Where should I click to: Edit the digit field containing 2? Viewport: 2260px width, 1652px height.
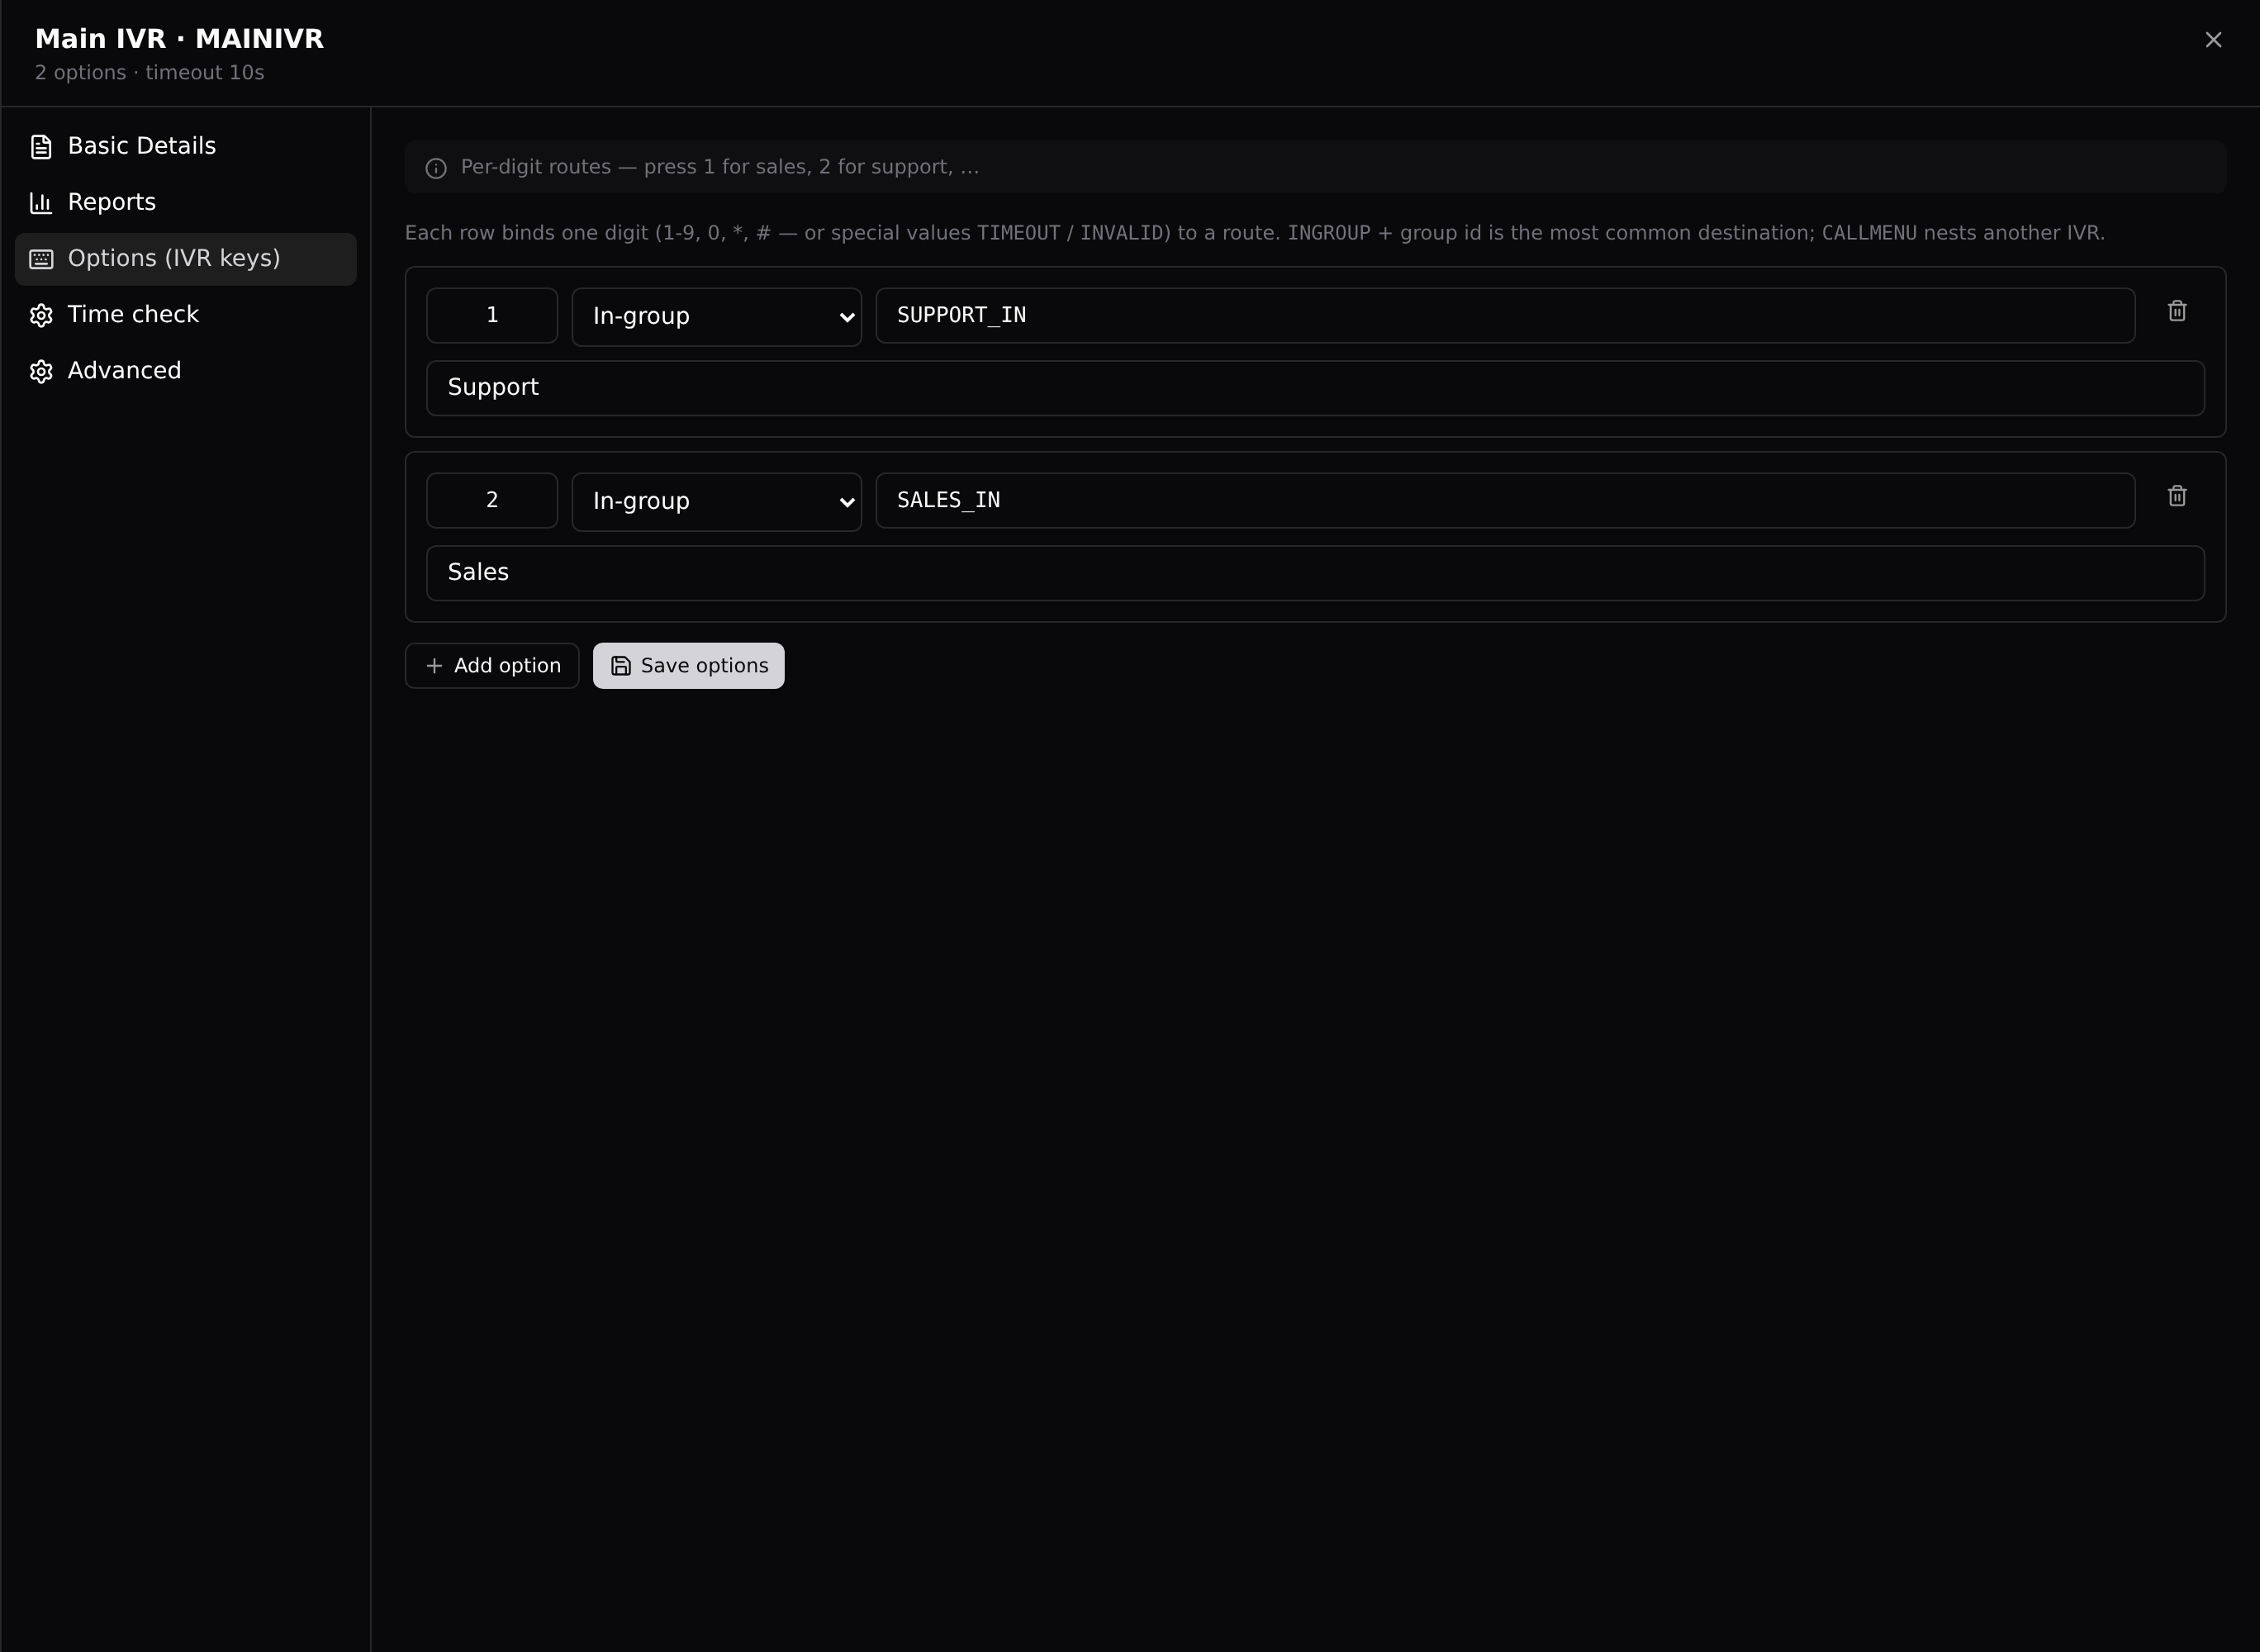[x=492, y=501]
